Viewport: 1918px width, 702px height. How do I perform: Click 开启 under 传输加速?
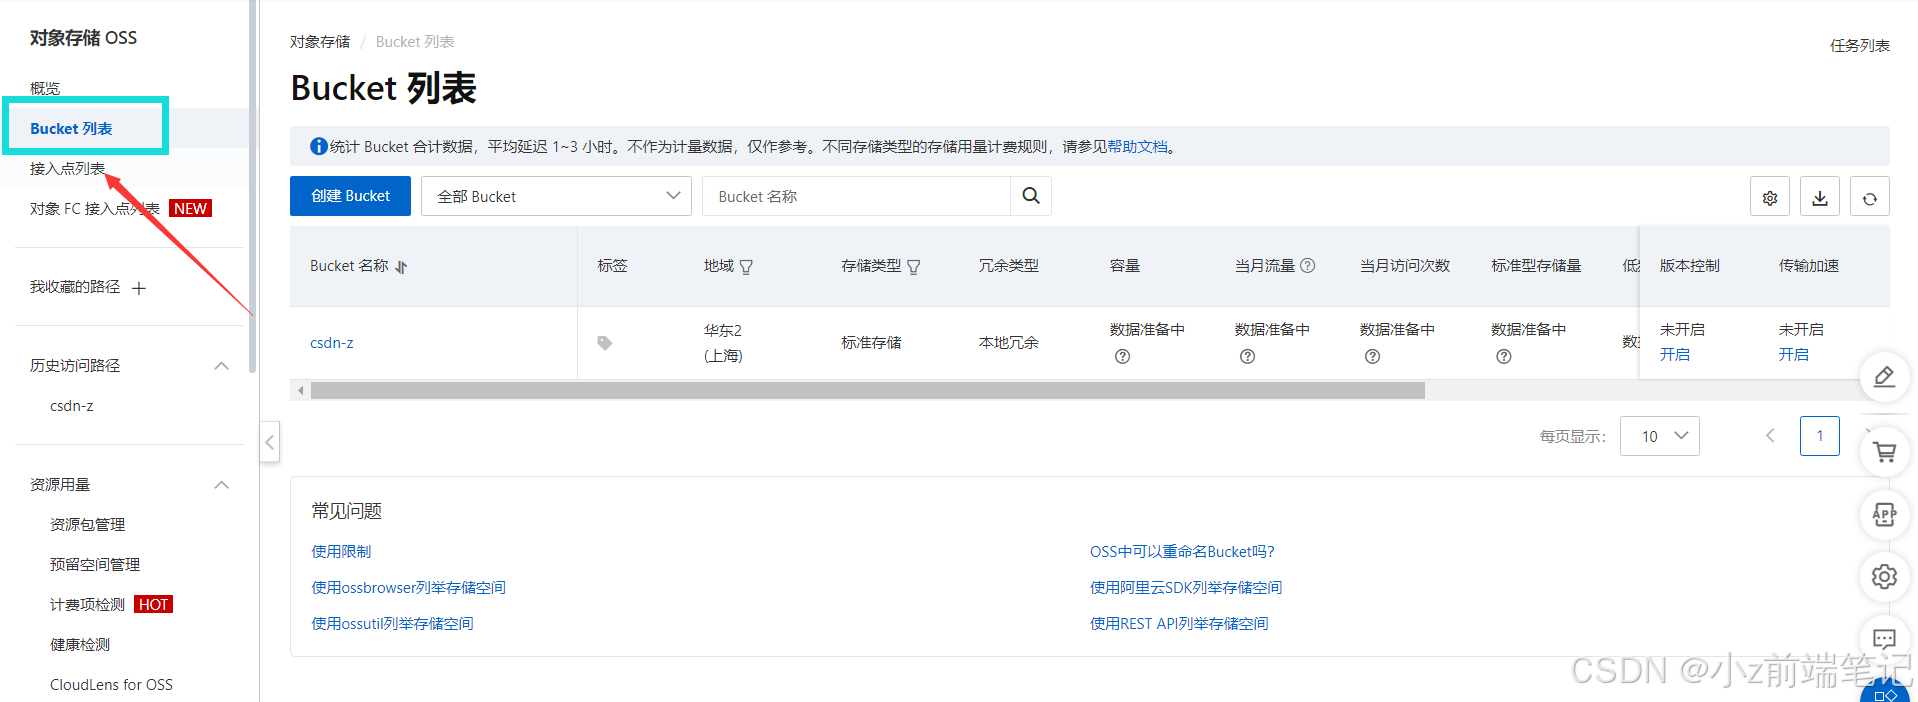[x=1794, y=355]
